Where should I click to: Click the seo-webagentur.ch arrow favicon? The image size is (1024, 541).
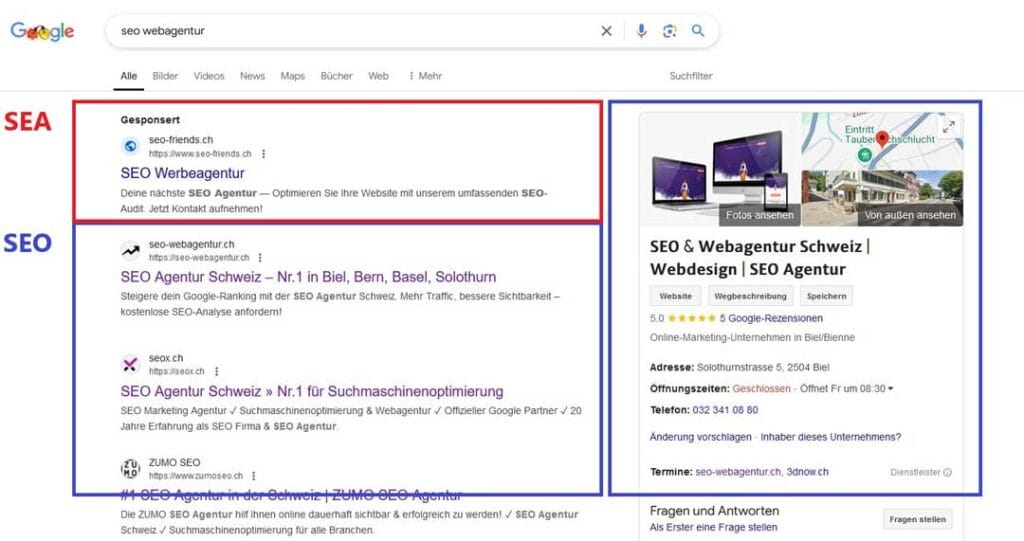pyautogui.click(x=131, y=250)
